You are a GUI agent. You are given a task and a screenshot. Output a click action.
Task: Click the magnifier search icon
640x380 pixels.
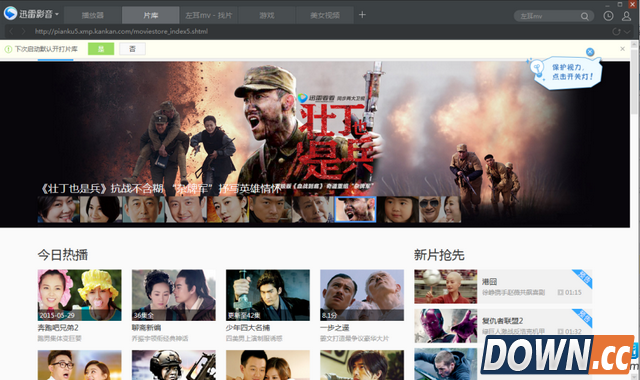click(584, 16)
